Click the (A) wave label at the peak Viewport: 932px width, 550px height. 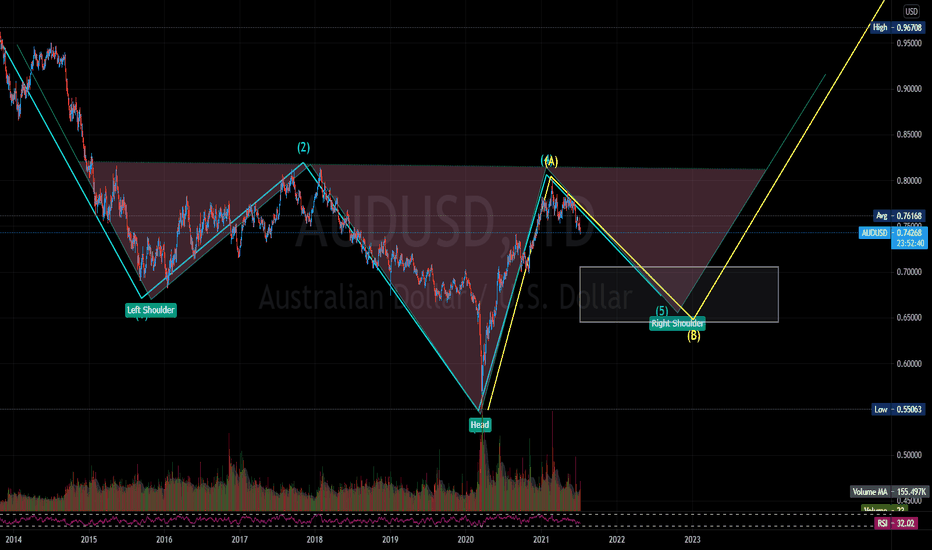click(x=550, y=161)
